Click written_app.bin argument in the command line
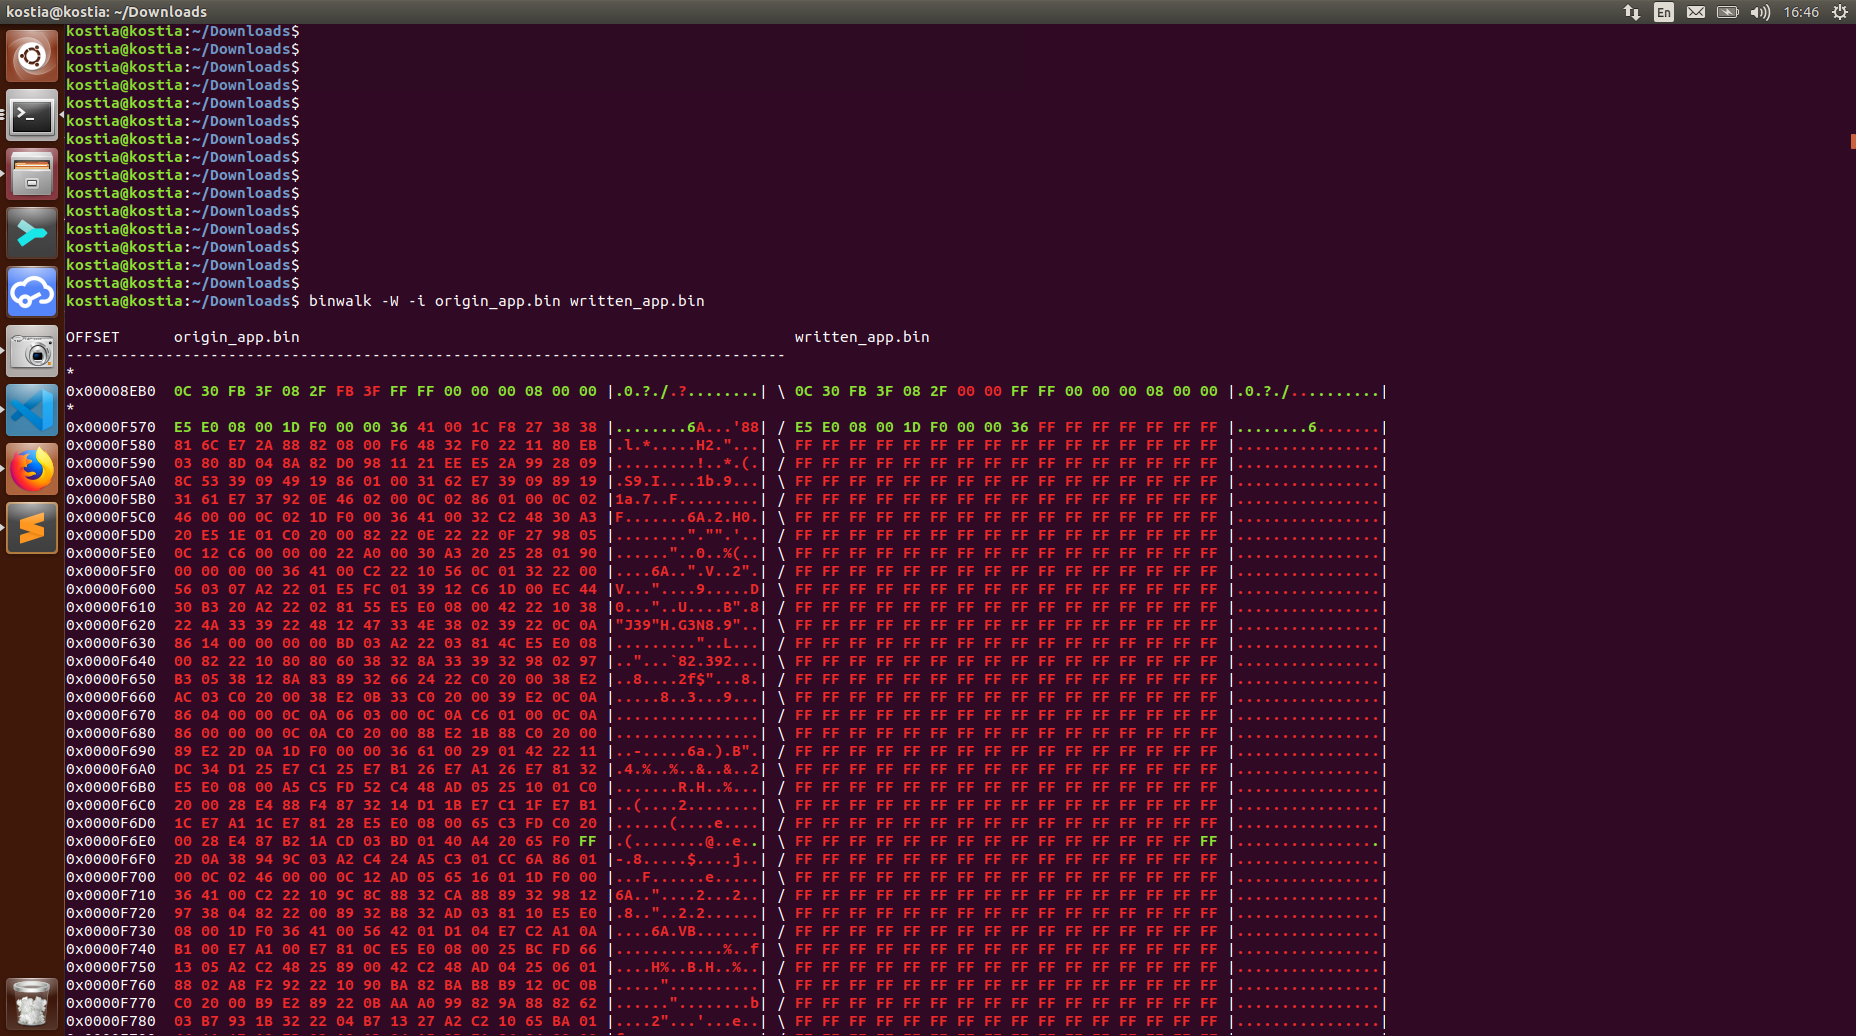 tap(637, 301)
